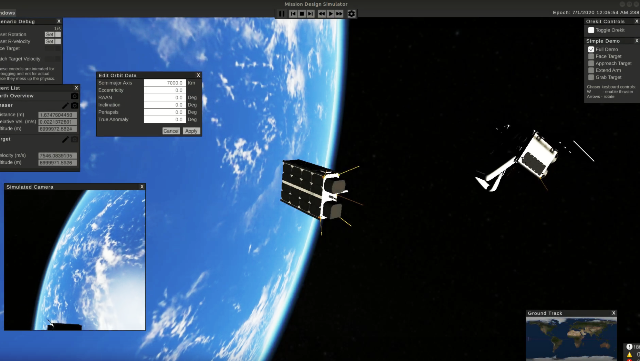Click the Ground Track world map

(571, 339)
